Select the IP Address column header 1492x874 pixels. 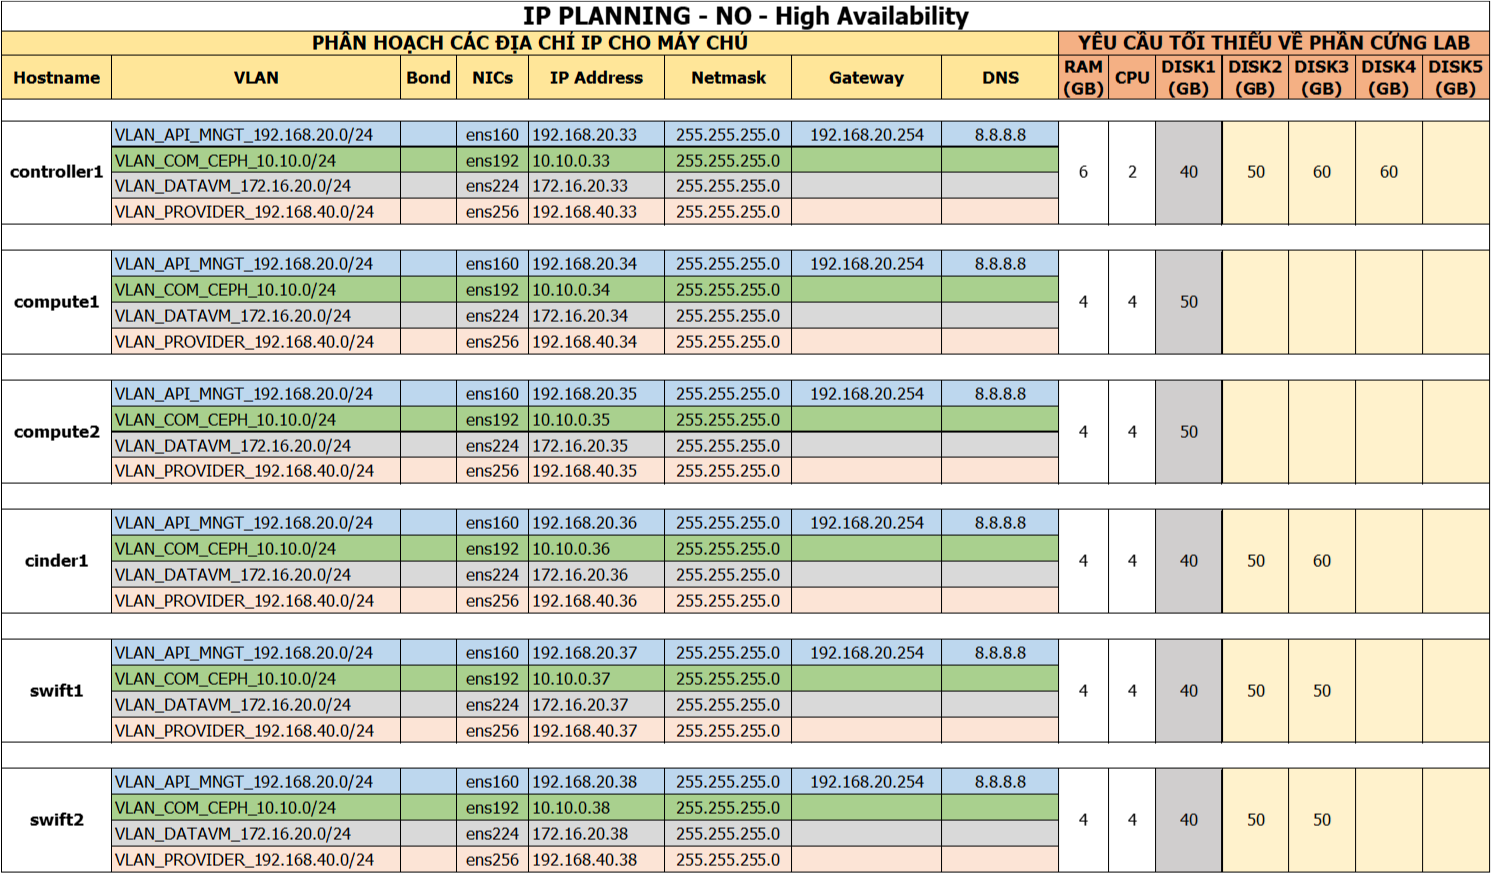(x=597, y=78)
